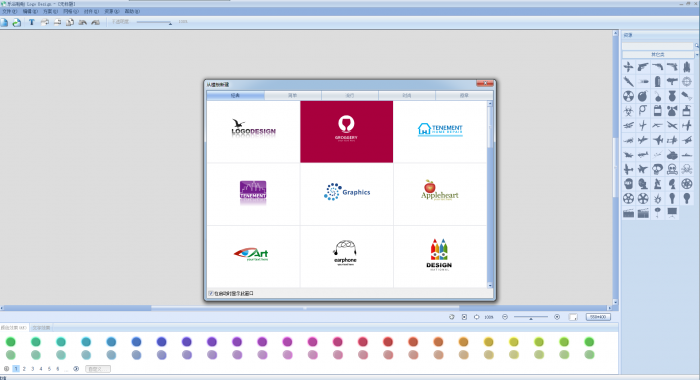Select the text tool T icon
The width and height of the screenshot is (700, 380).
pos(31,22)
